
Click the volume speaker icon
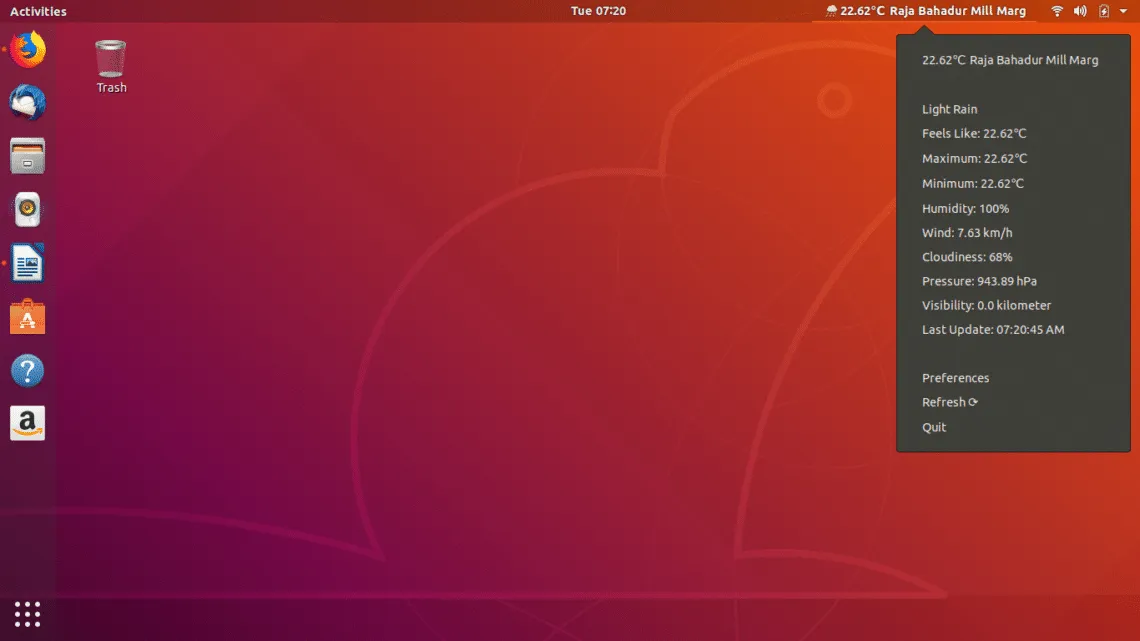pos(1080,11)
